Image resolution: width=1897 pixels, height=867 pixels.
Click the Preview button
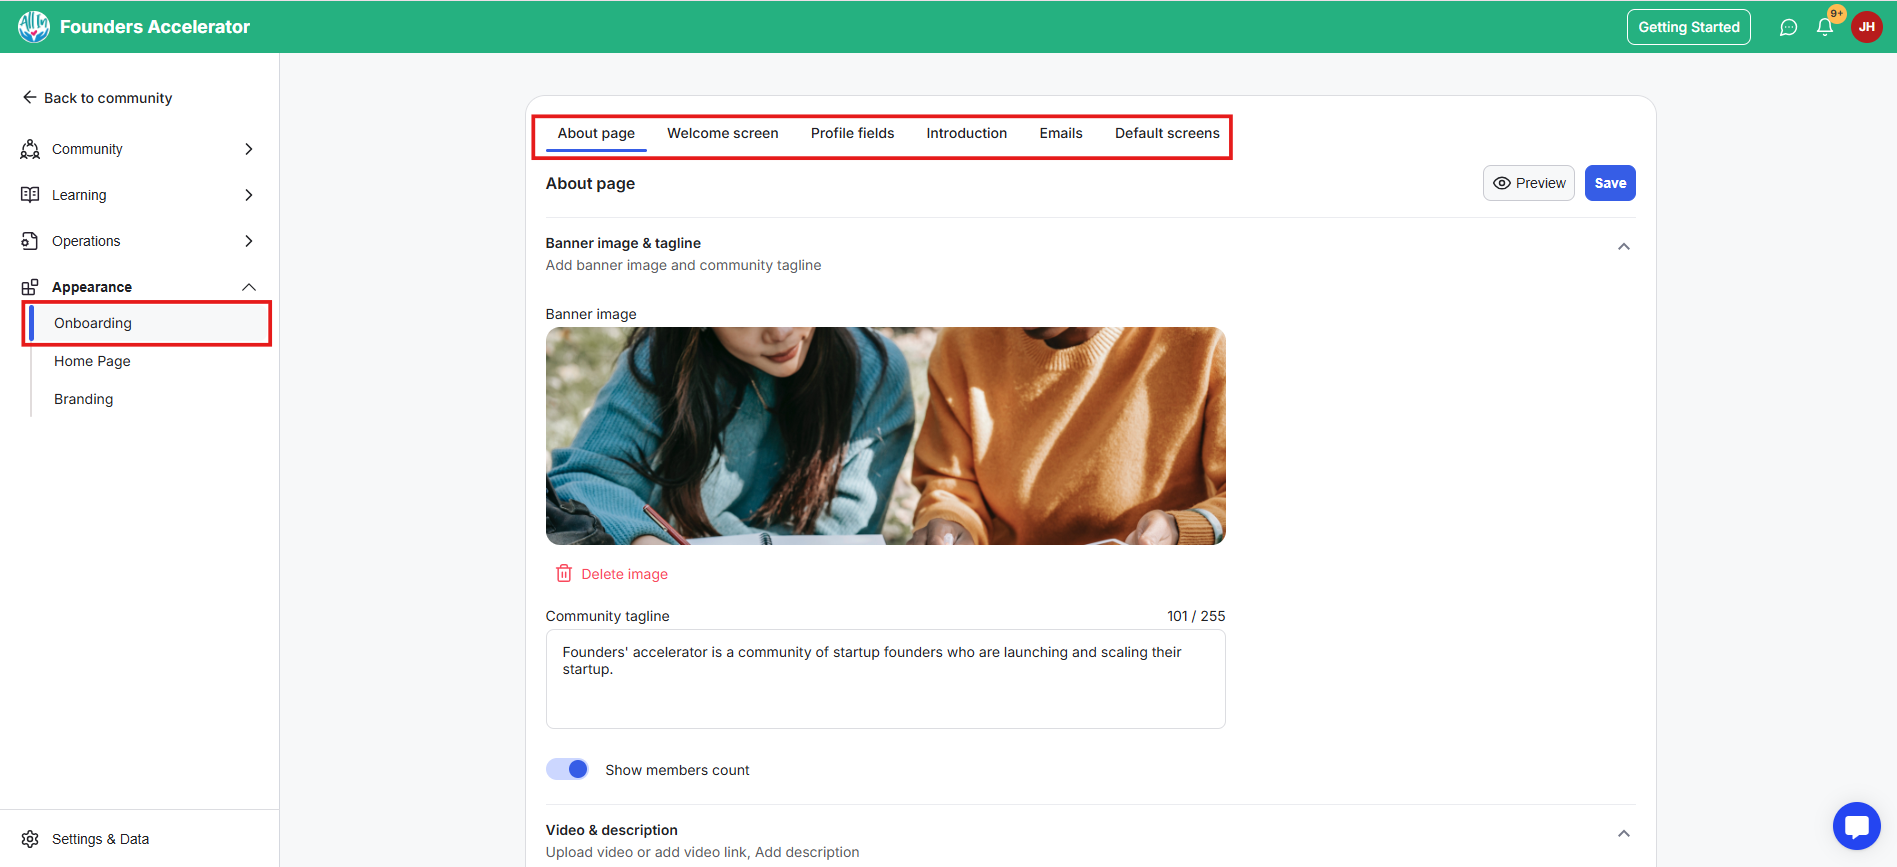click(x=1529, y=183)
